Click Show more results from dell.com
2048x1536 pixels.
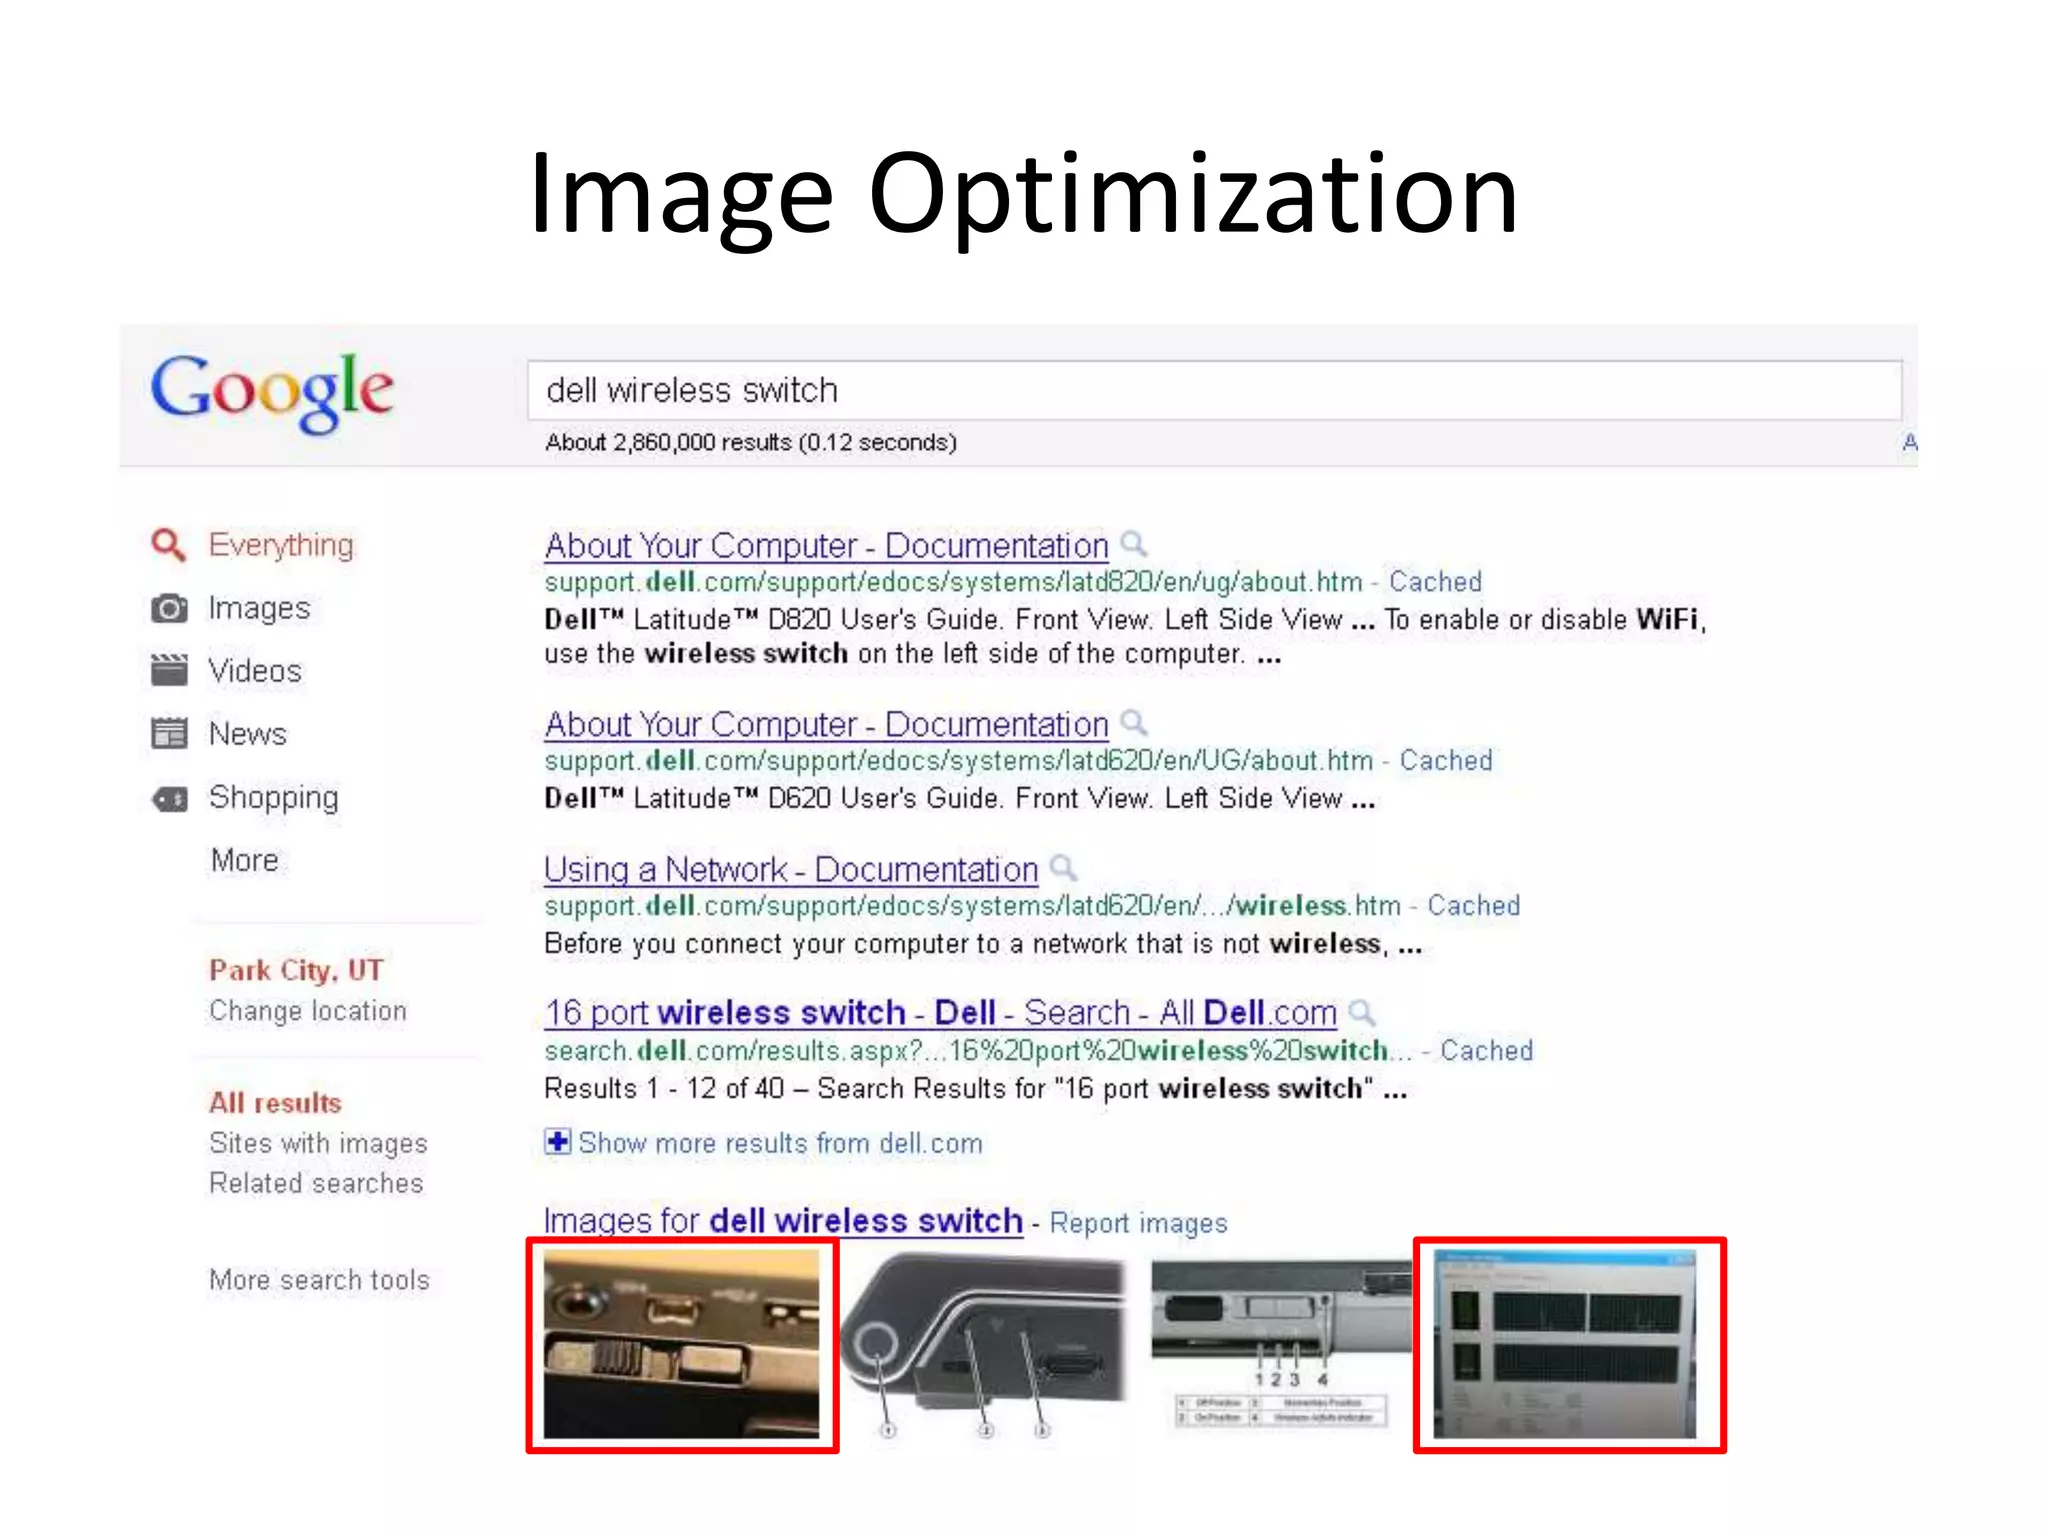point(780,1143)
